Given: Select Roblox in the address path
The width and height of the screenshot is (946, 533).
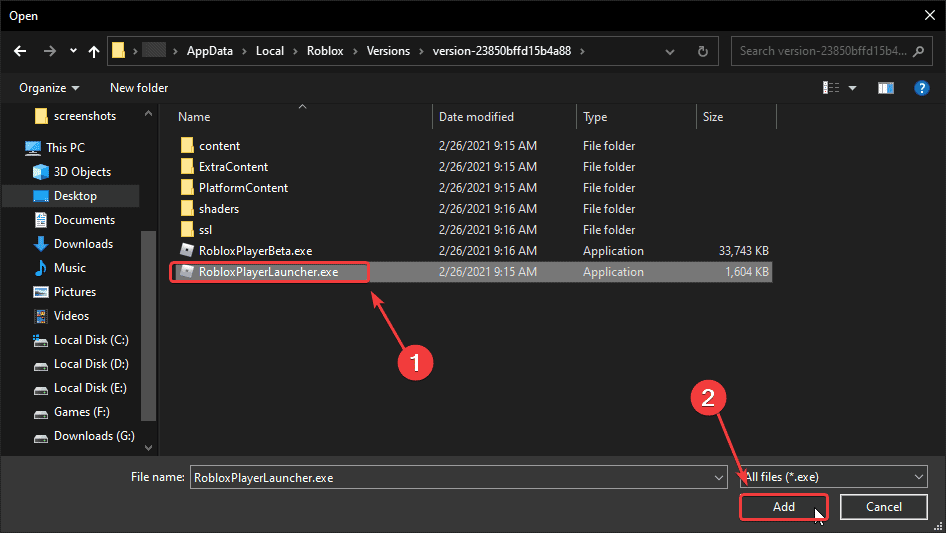Looking at the screenshot, I should 325,51.
